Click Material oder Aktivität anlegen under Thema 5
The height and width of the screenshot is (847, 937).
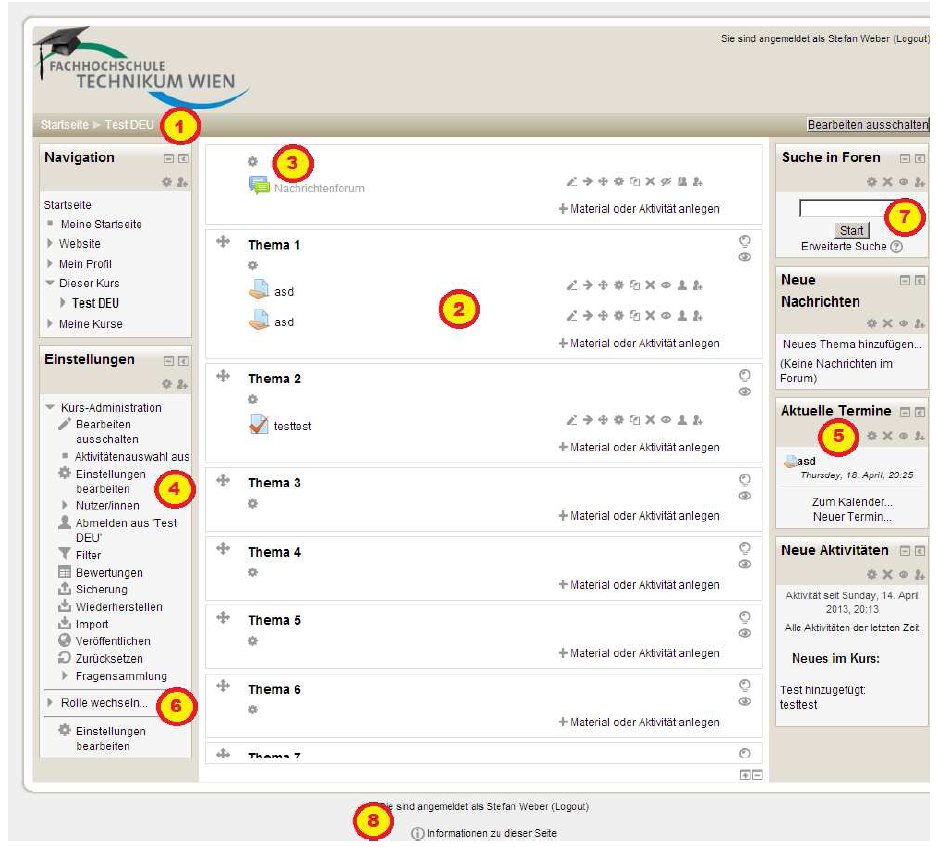coord(639,653)
